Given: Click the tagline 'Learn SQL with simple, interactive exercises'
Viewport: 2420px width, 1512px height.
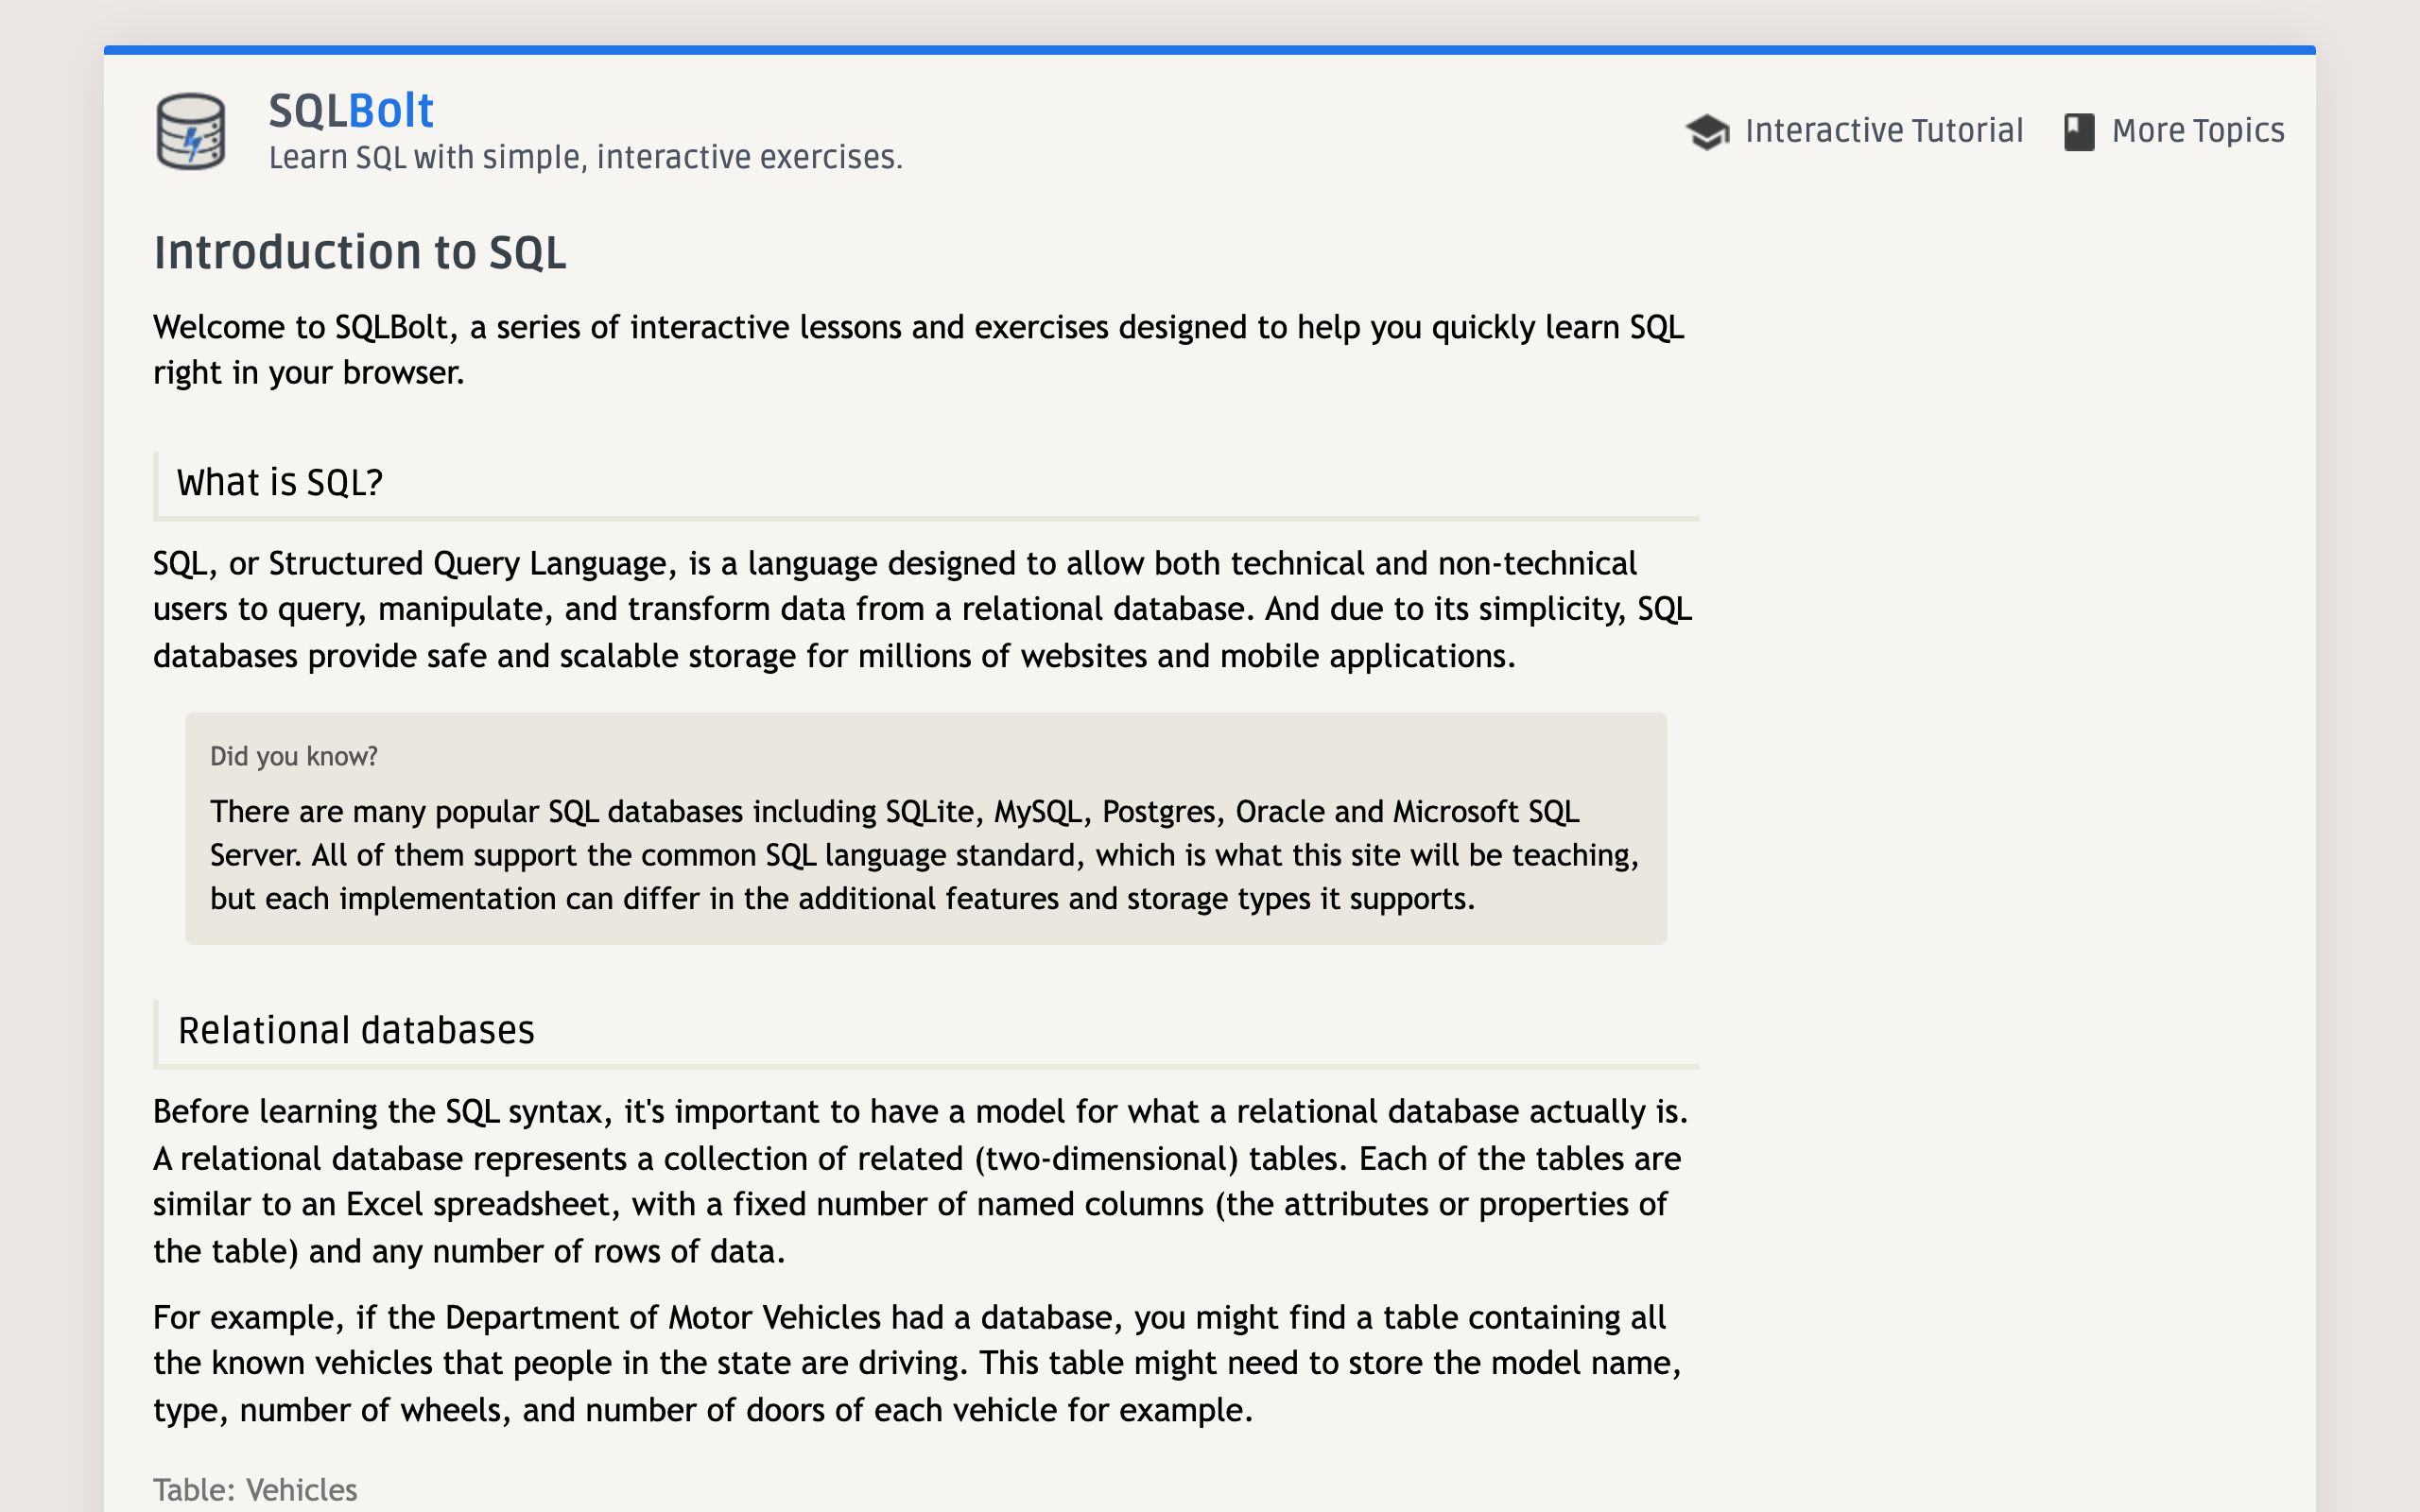Looking at the screenshot, I should (x=585, y=158).
